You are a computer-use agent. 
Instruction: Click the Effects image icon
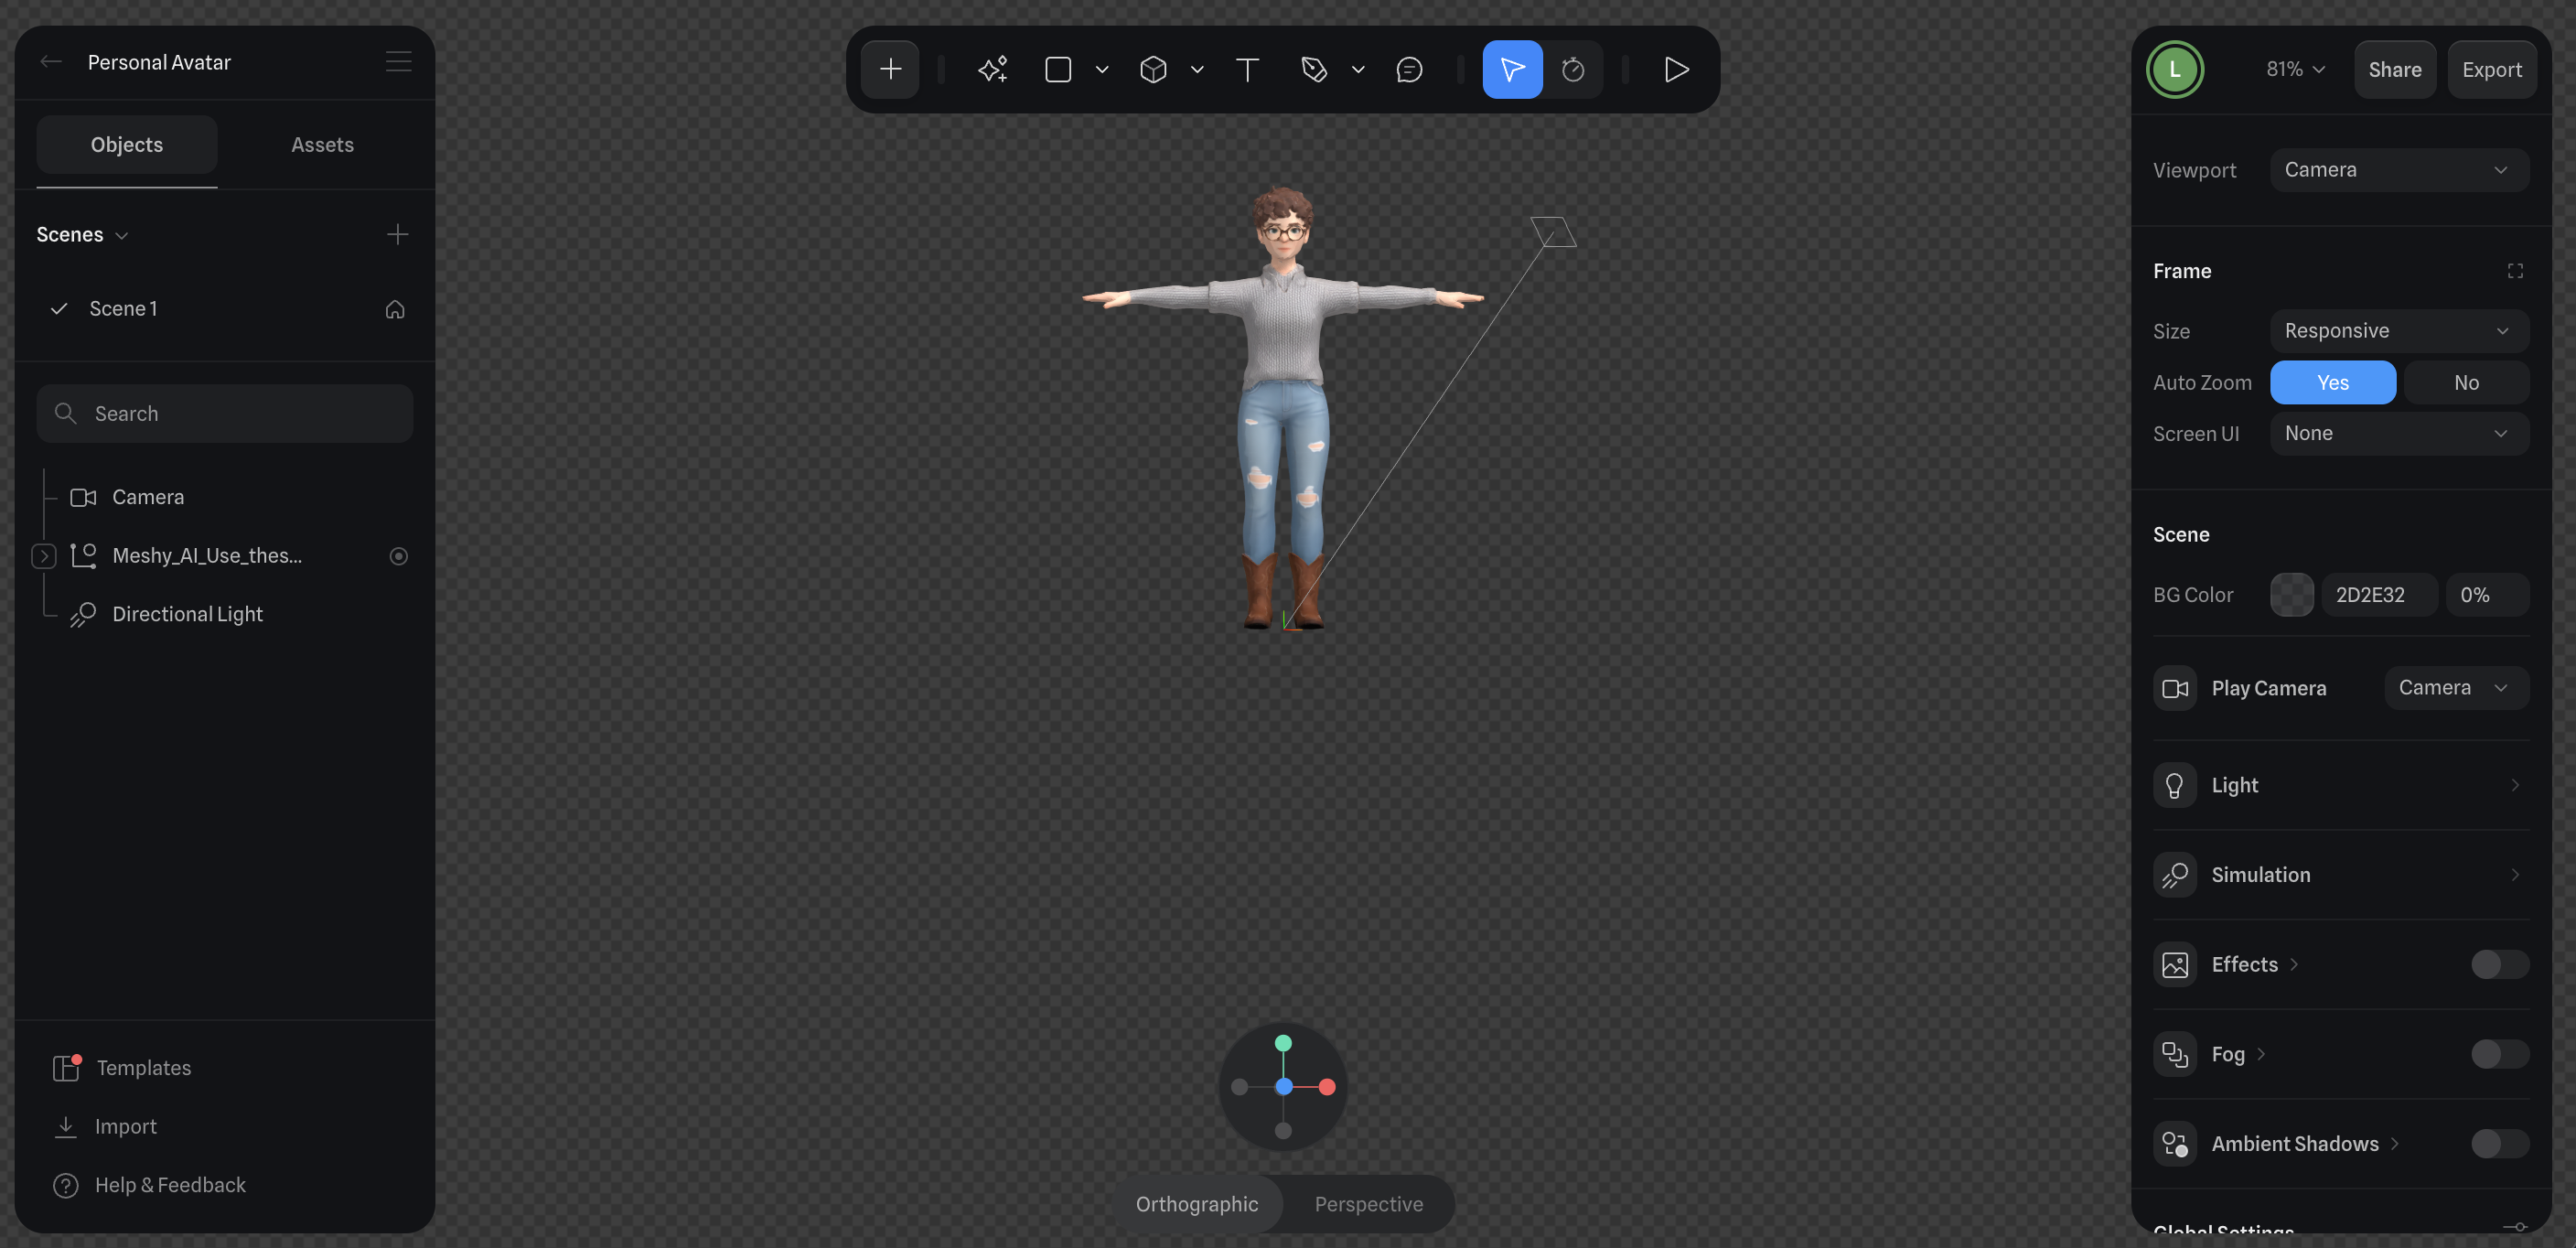[2175, 964]
